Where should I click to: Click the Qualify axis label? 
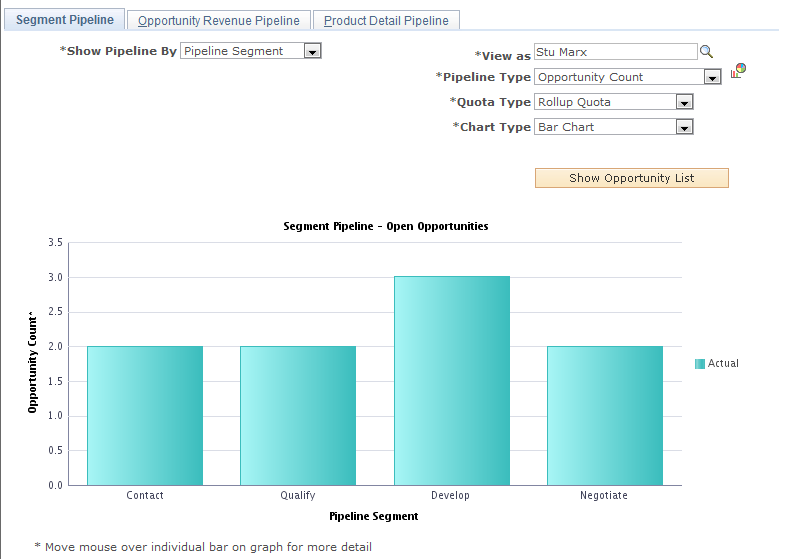tap(298, 495)
